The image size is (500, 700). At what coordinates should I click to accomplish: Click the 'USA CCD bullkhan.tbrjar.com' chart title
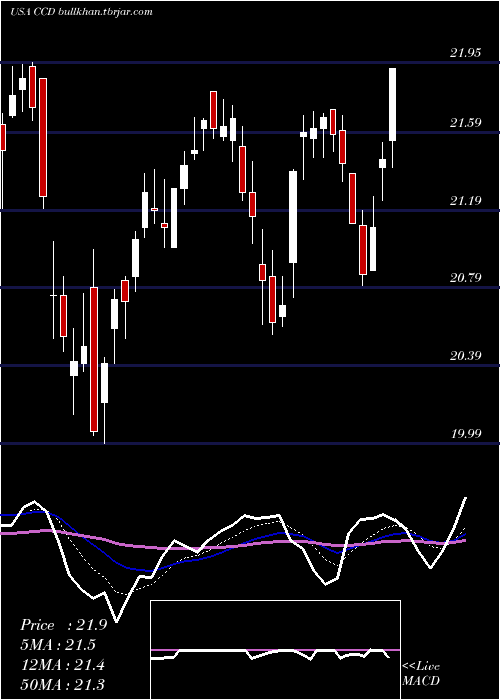[82, 12]
